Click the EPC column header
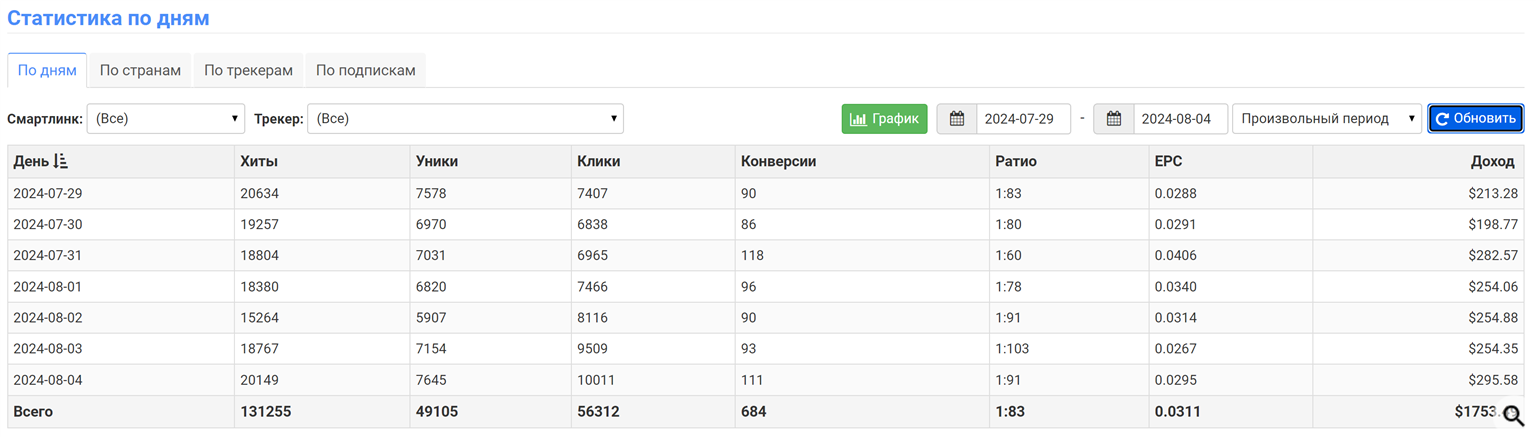This screenshot has width=1536, height=437. point(1168,161)
